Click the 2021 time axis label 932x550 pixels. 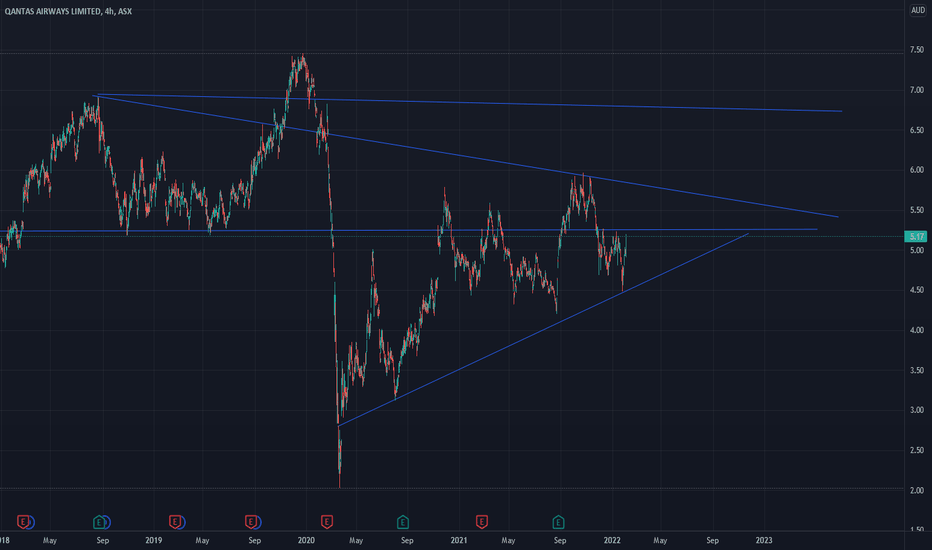coord(459,540)
